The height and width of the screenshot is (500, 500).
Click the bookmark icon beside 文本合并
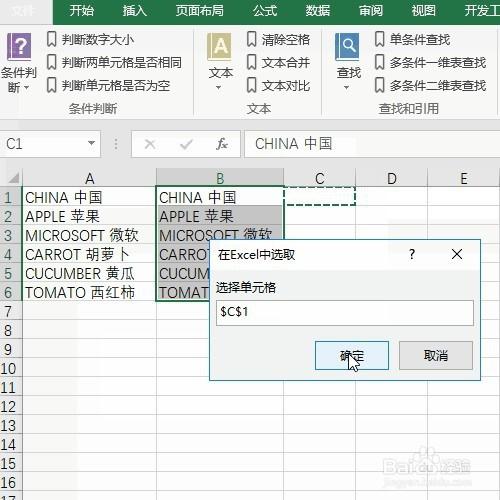[252, 62]
